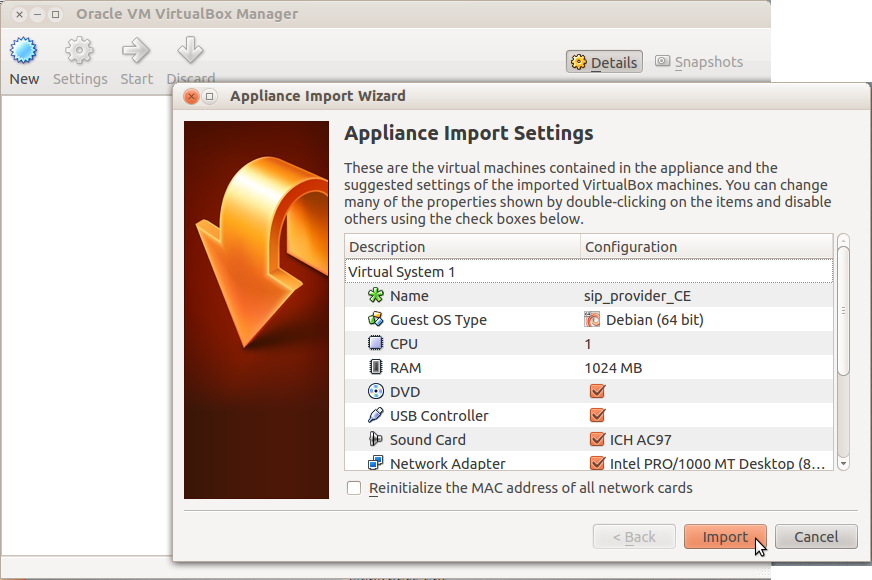This screenshot has width=872, height=580.
Task: Click the RAM memory icon
Action: tap(376, 367)
